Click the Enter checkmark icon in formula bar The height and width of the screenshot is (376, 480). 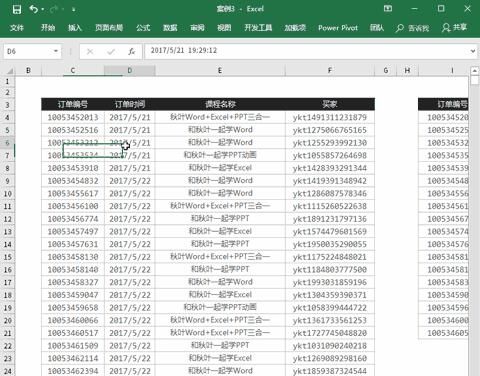pyautogui.click(x=111, y=51)
